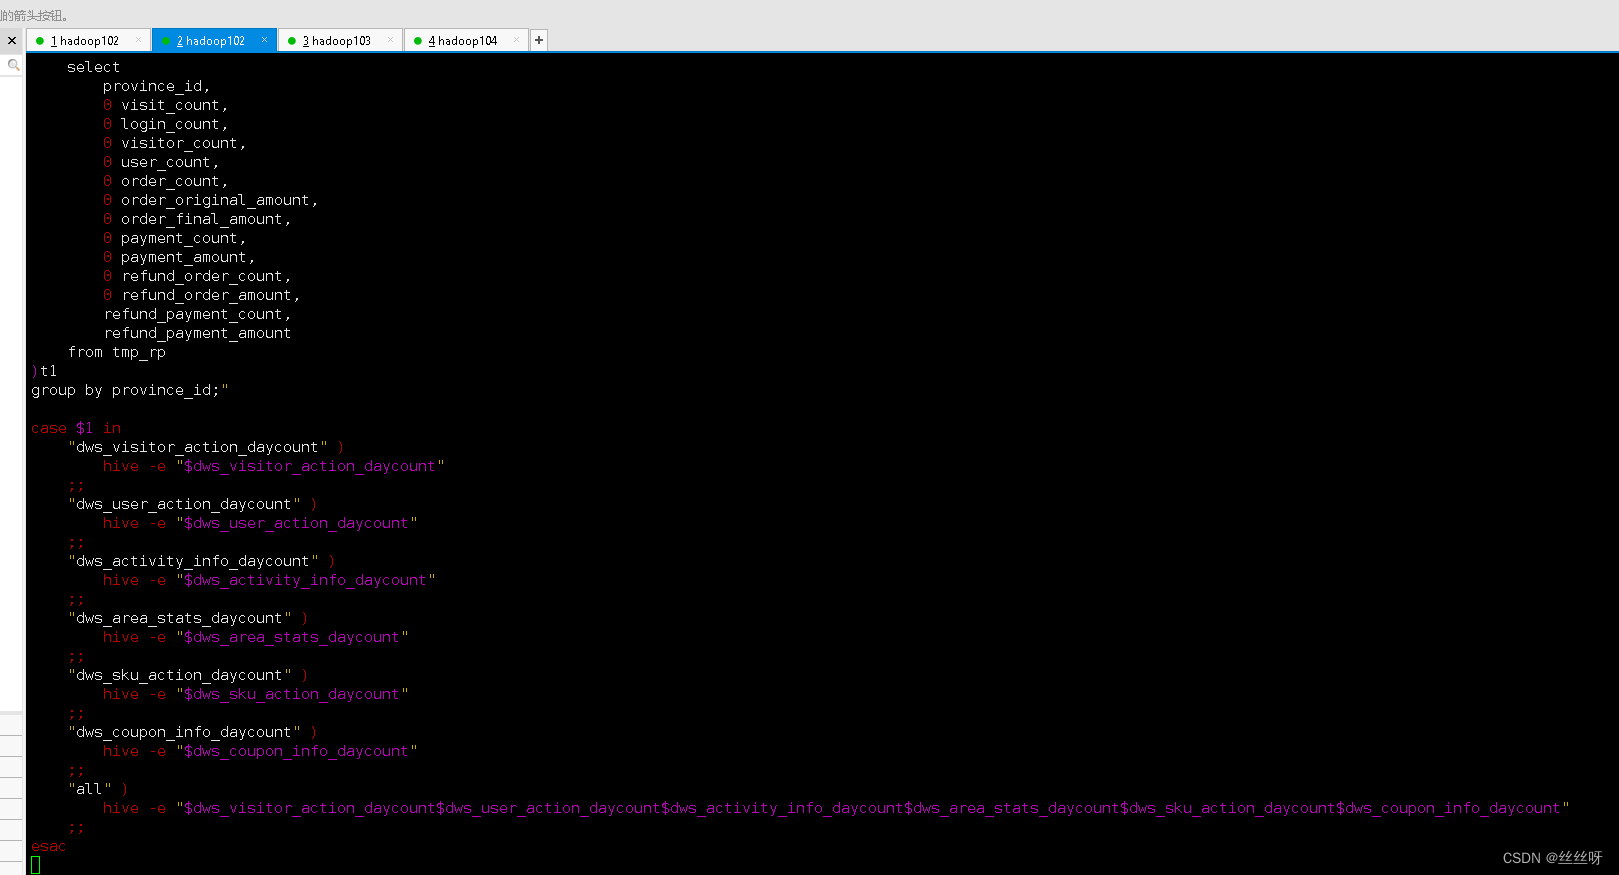Switch to the '1 hadoop102' tab
Image resolution: width=1619 pixels, height=875 pixels.
click(x=85, y=41)
